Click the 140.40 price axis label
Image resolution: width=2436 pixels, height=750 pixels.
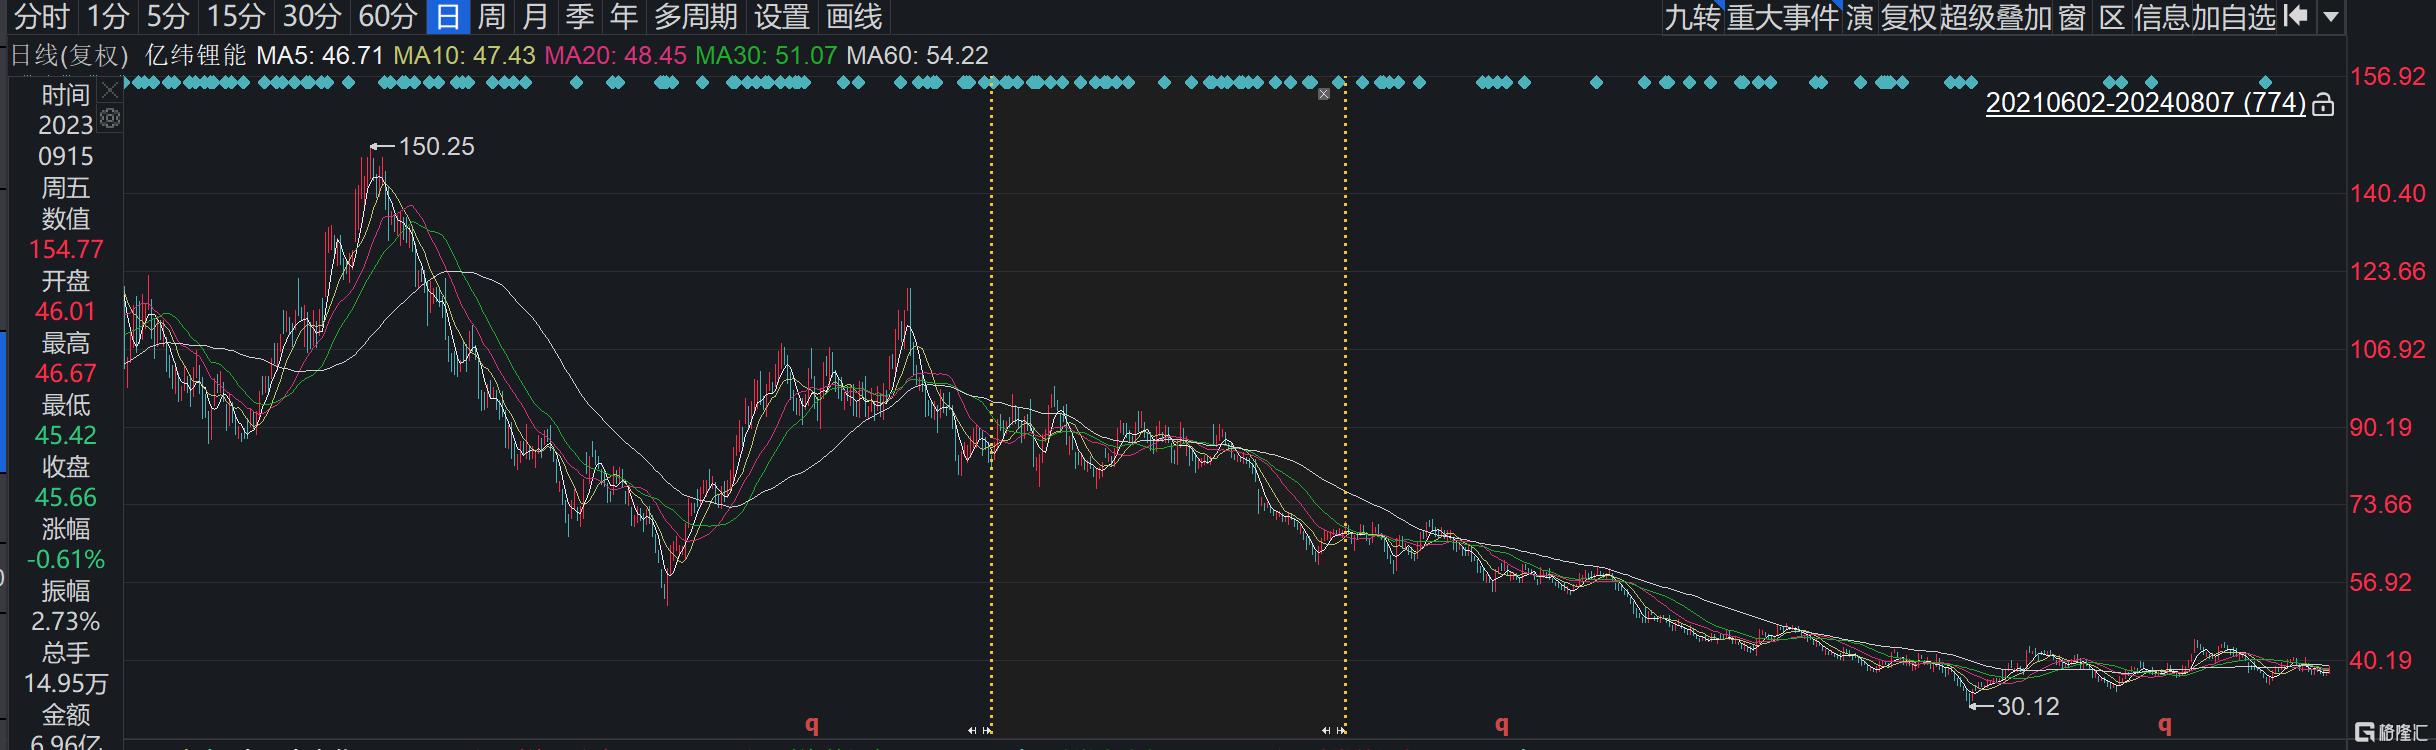pyautogui.click(x=2387, y=193)
